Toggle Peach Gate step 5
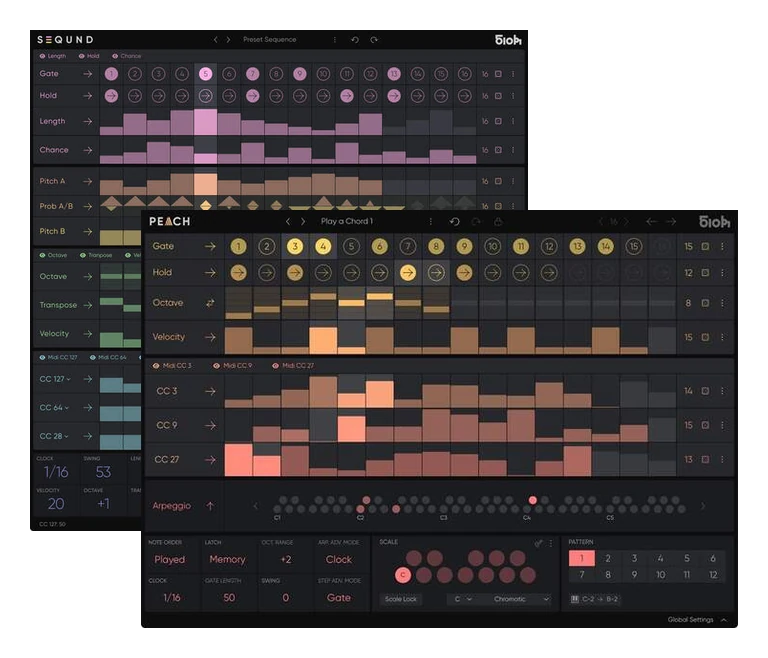 (351, 246)
